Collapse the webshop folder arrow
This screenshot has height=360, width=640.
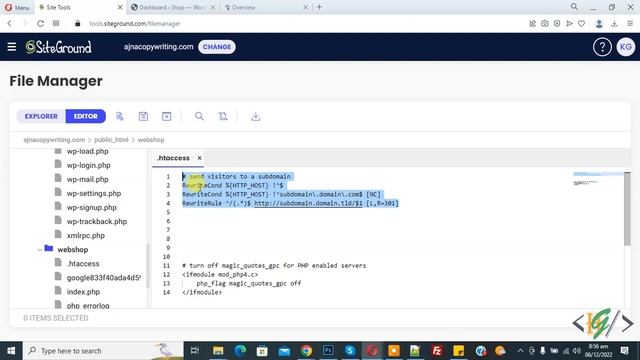pos(39,249)
